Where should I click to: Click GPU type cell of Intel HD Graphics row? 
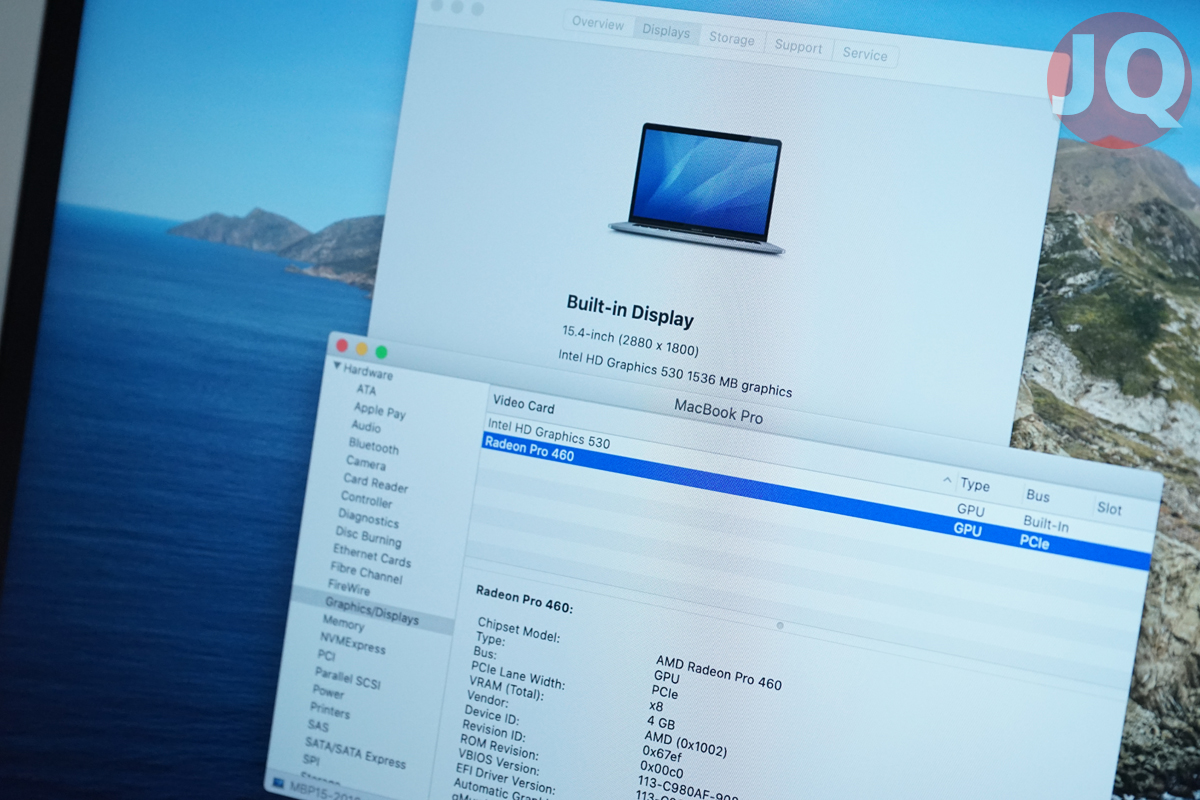pos(971,511)
